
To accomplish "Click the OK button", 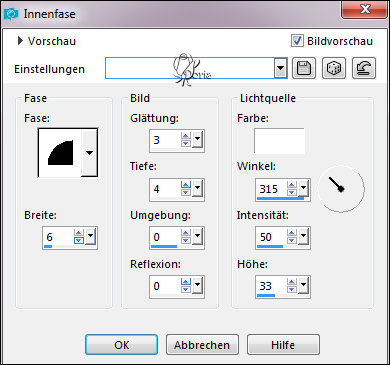I will pyautogui.click(x=121, y=345).
